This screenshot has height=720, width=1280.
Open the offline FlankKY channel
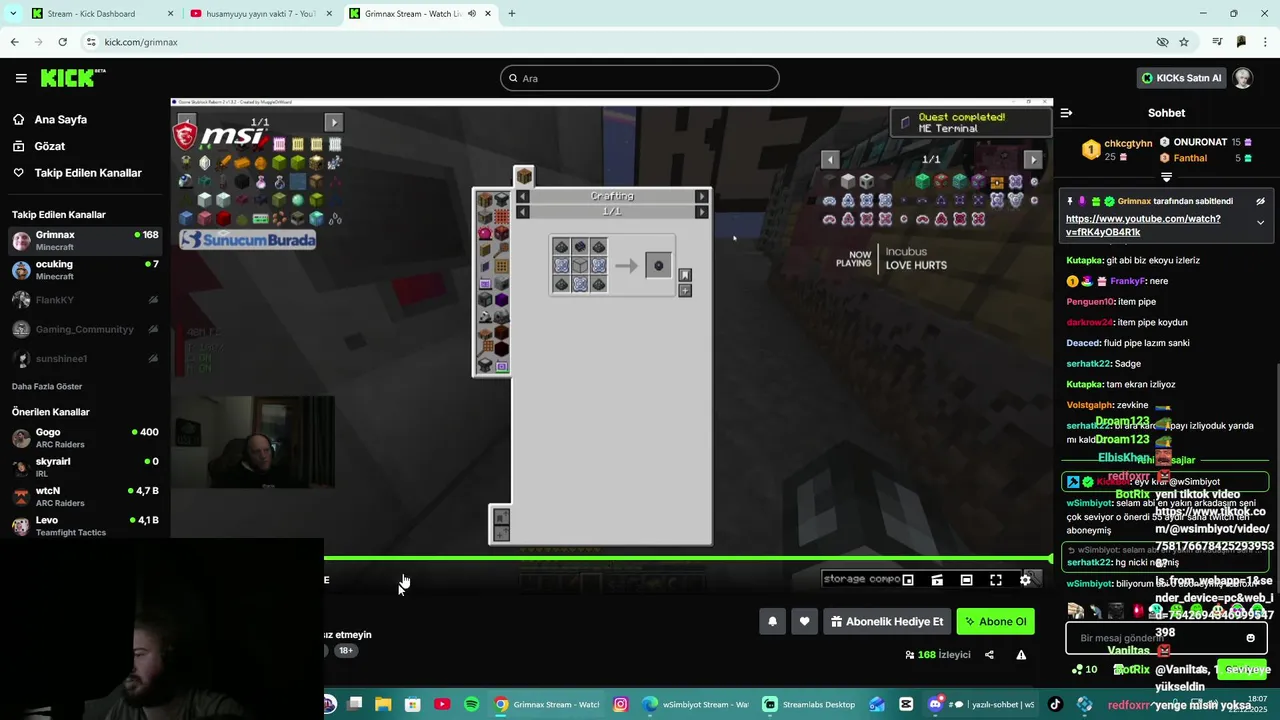[x=85, y=300]
